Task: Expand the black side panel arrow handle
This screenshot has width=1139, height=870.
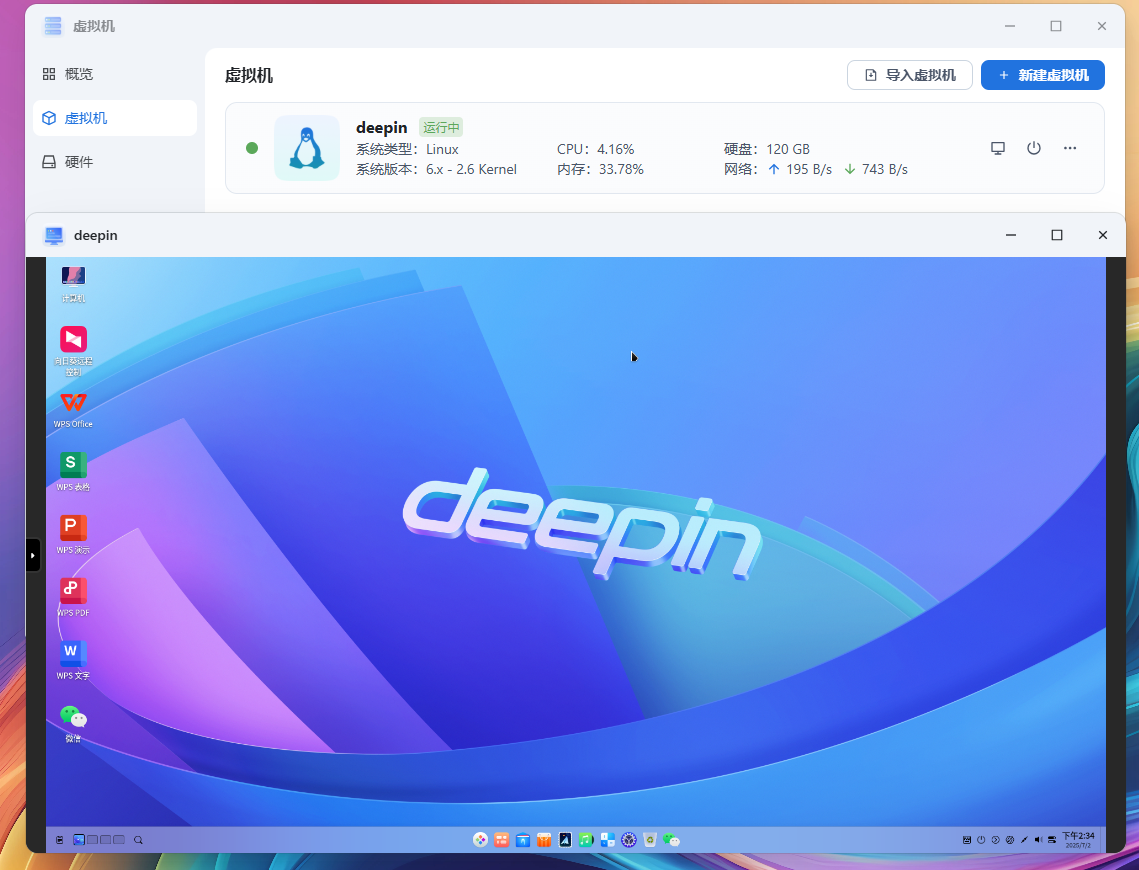Action: (33, 554)
